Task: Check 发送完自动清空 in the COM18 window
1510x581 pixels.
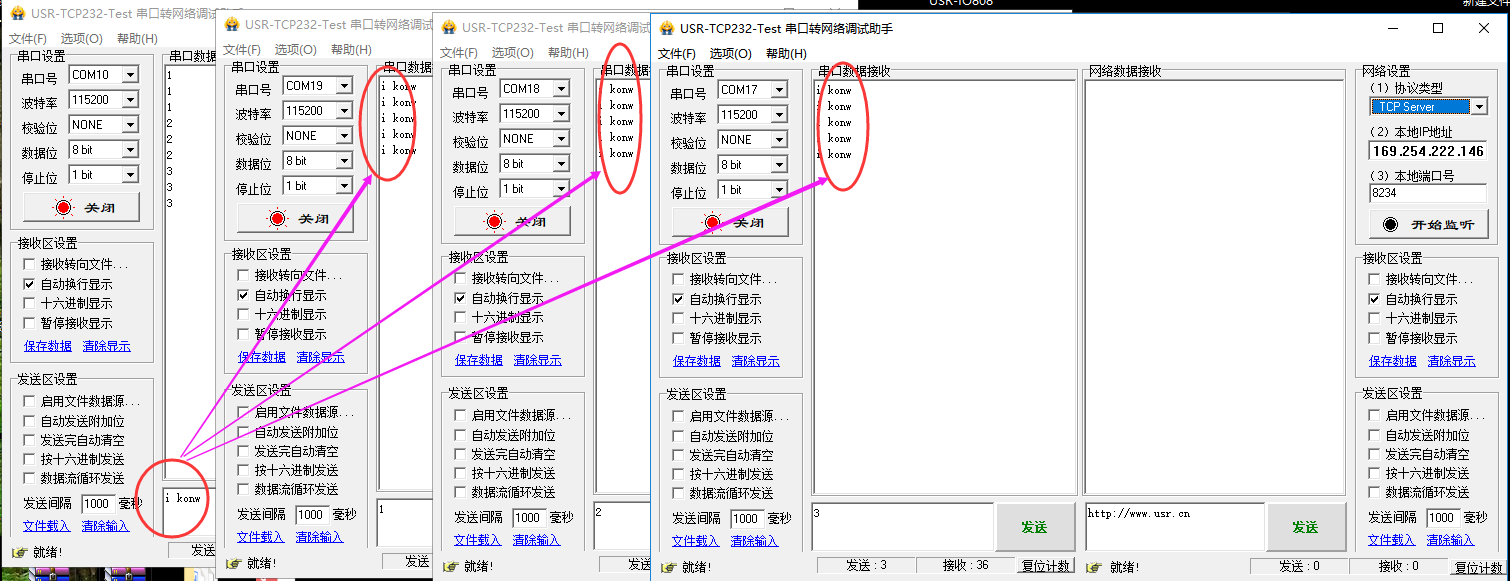Action: coord(460,454)
